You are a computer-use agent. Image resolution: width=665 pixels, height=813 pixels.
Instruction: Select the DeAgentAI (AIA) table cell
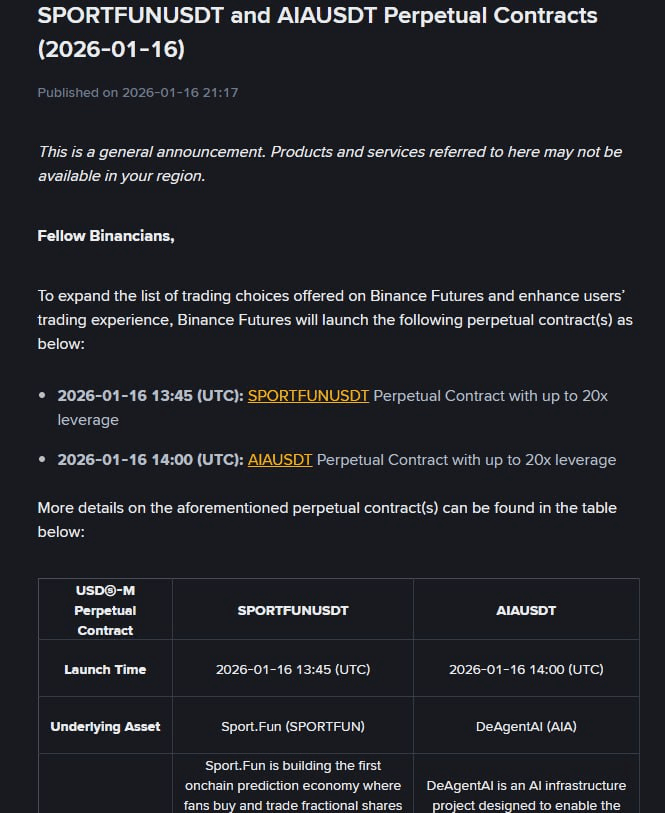tap(526, 726)
